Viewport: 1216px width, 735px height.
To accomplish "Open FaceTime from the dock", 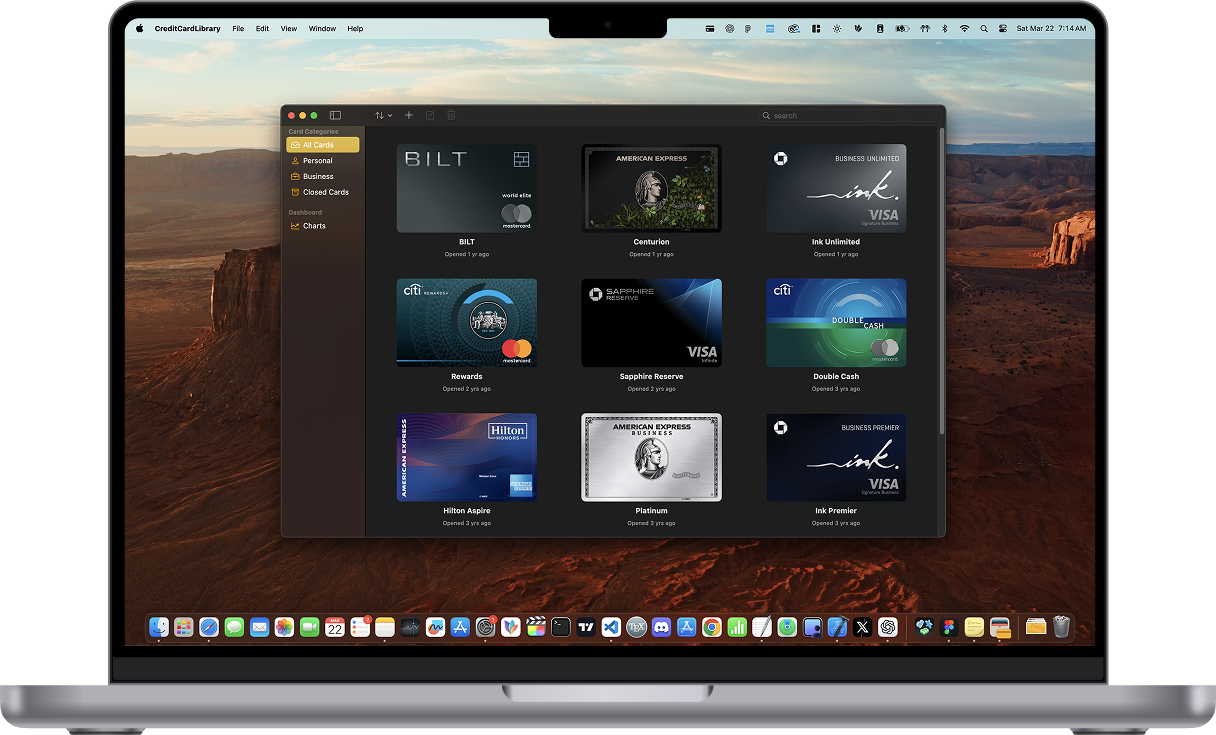I will 309,627.
